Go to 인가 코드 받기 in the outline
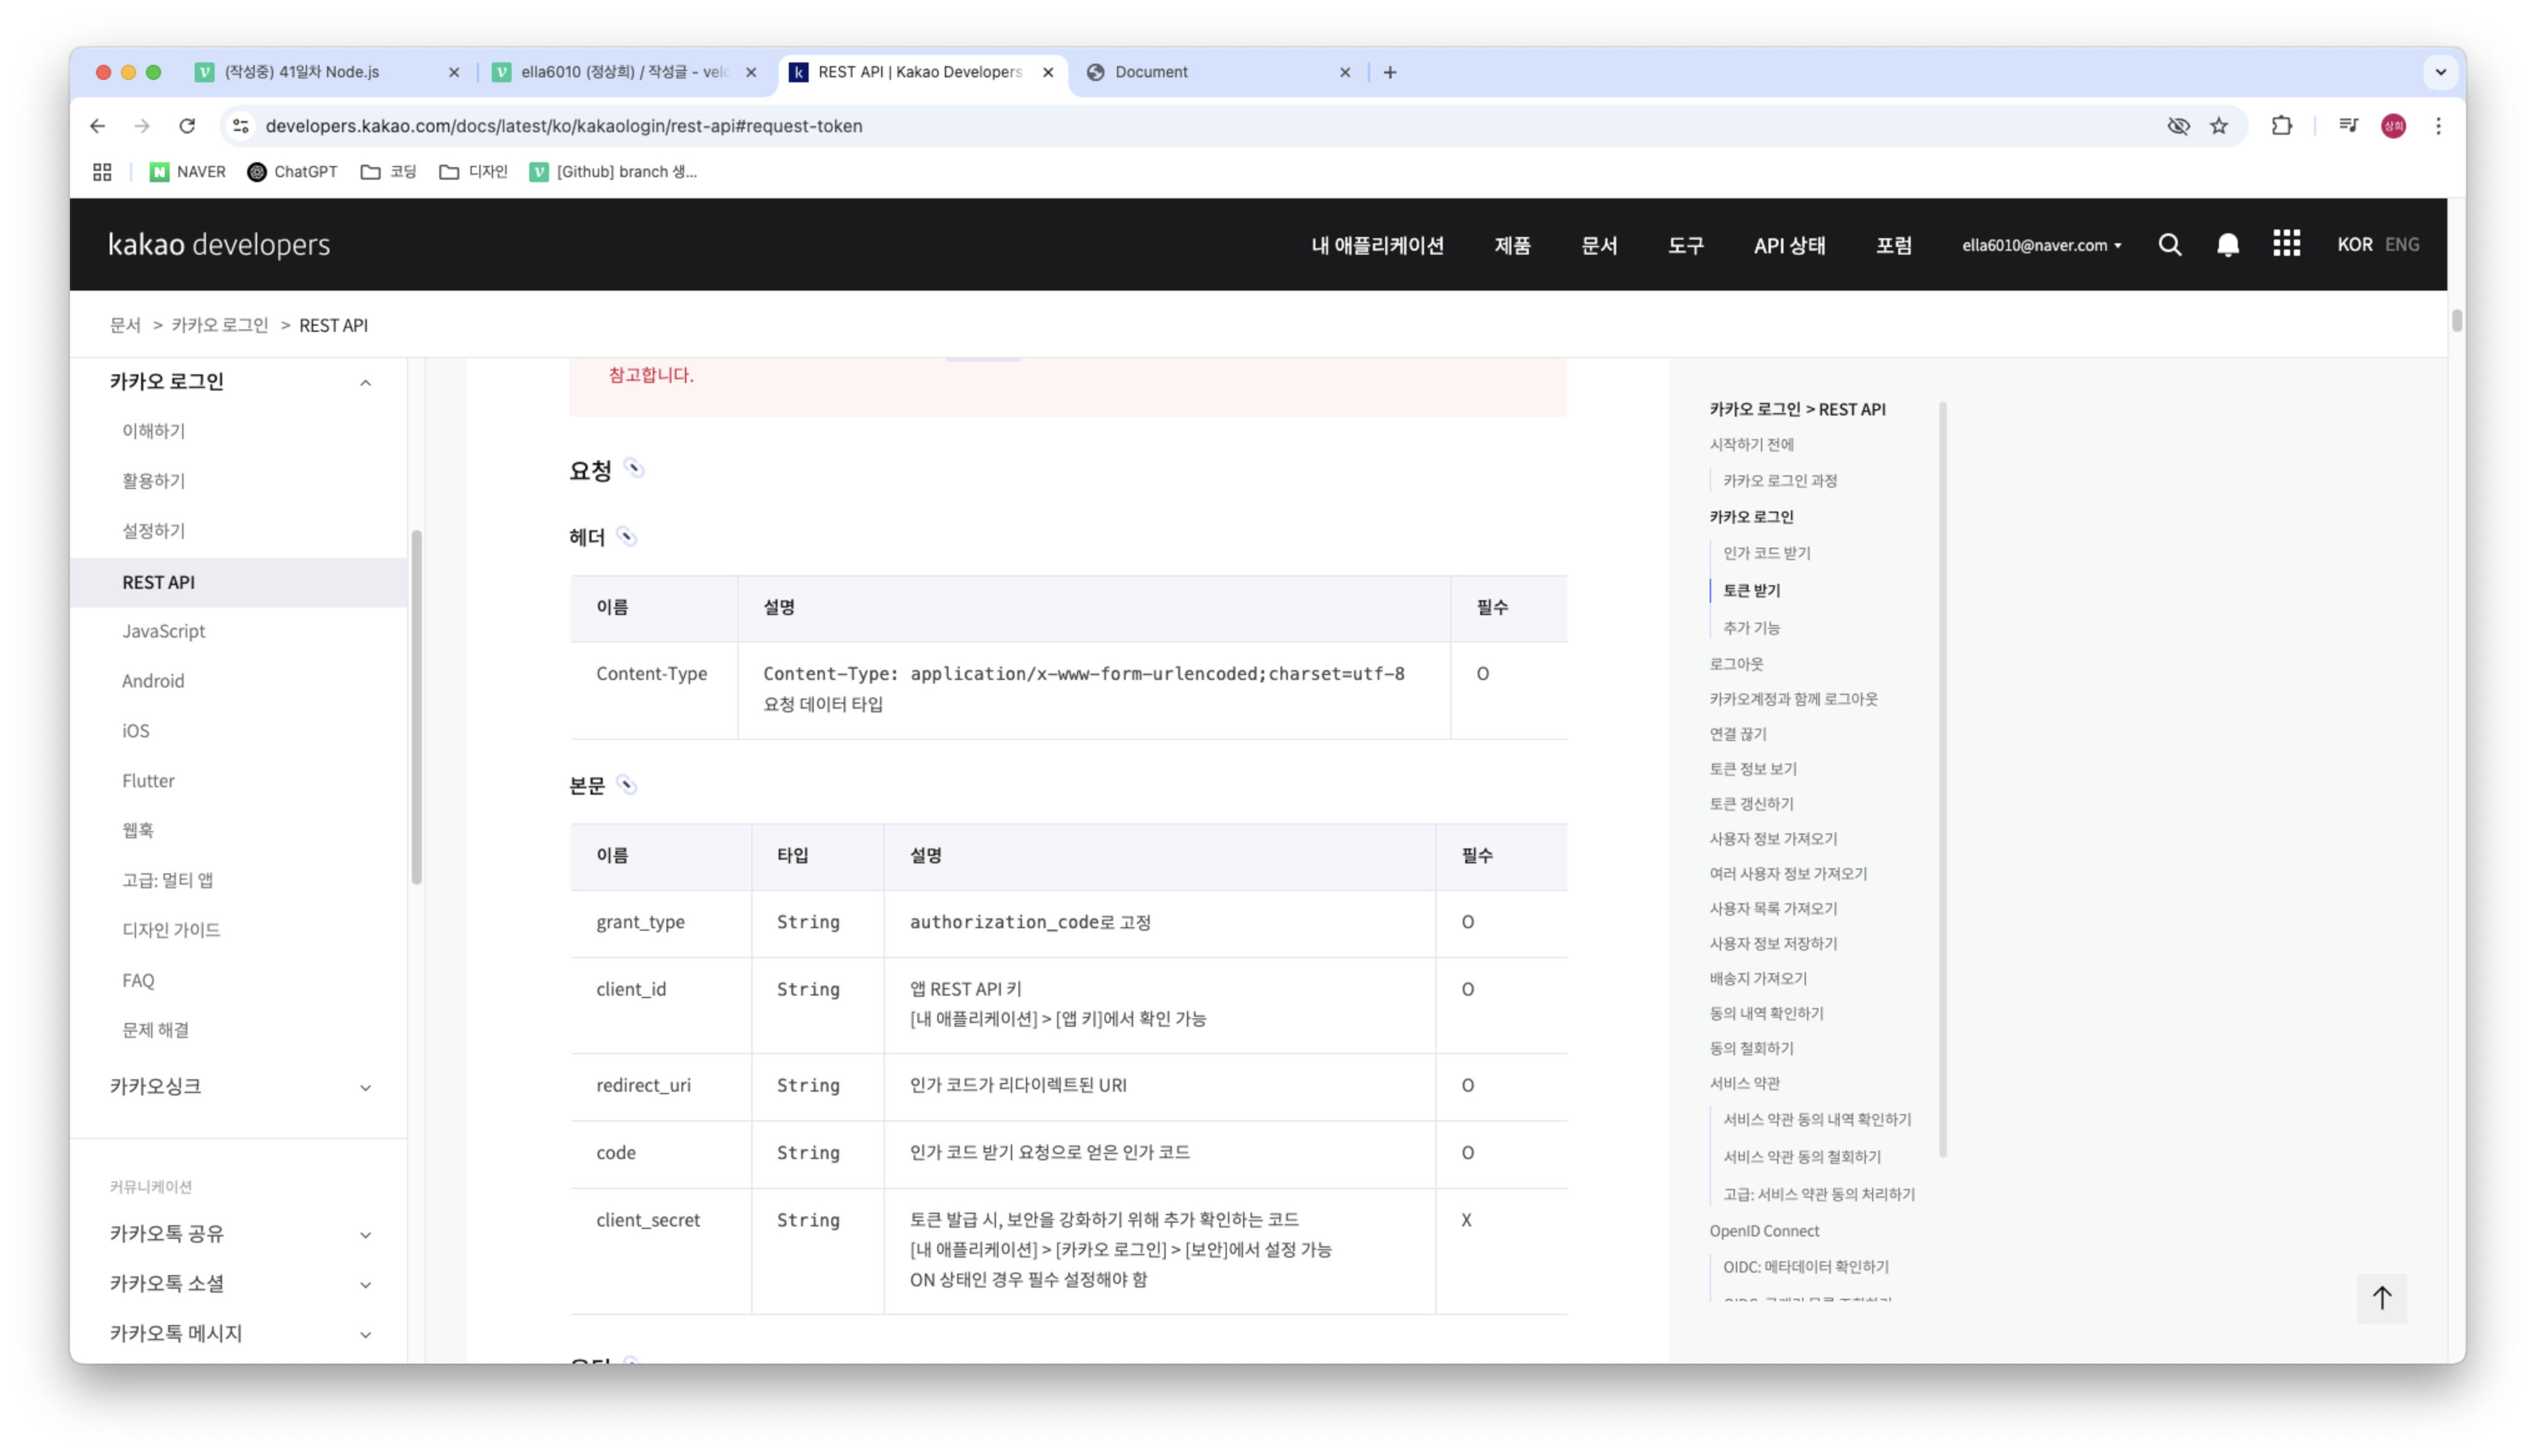The image size is (2536, 1456). (x=1766, y=553)
